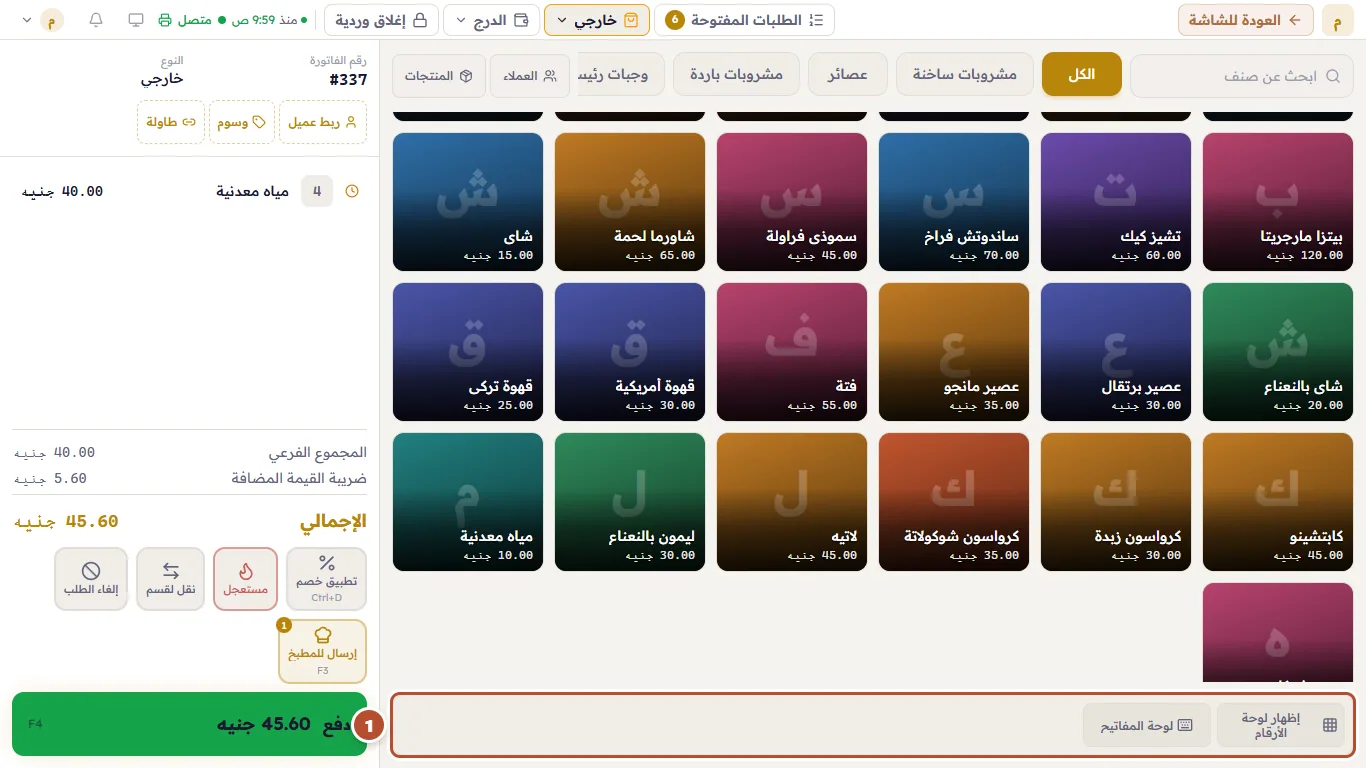This screenshot has width=1366, height=768.
Task: Add قهوة تركى product card
Action: point(468,352)
